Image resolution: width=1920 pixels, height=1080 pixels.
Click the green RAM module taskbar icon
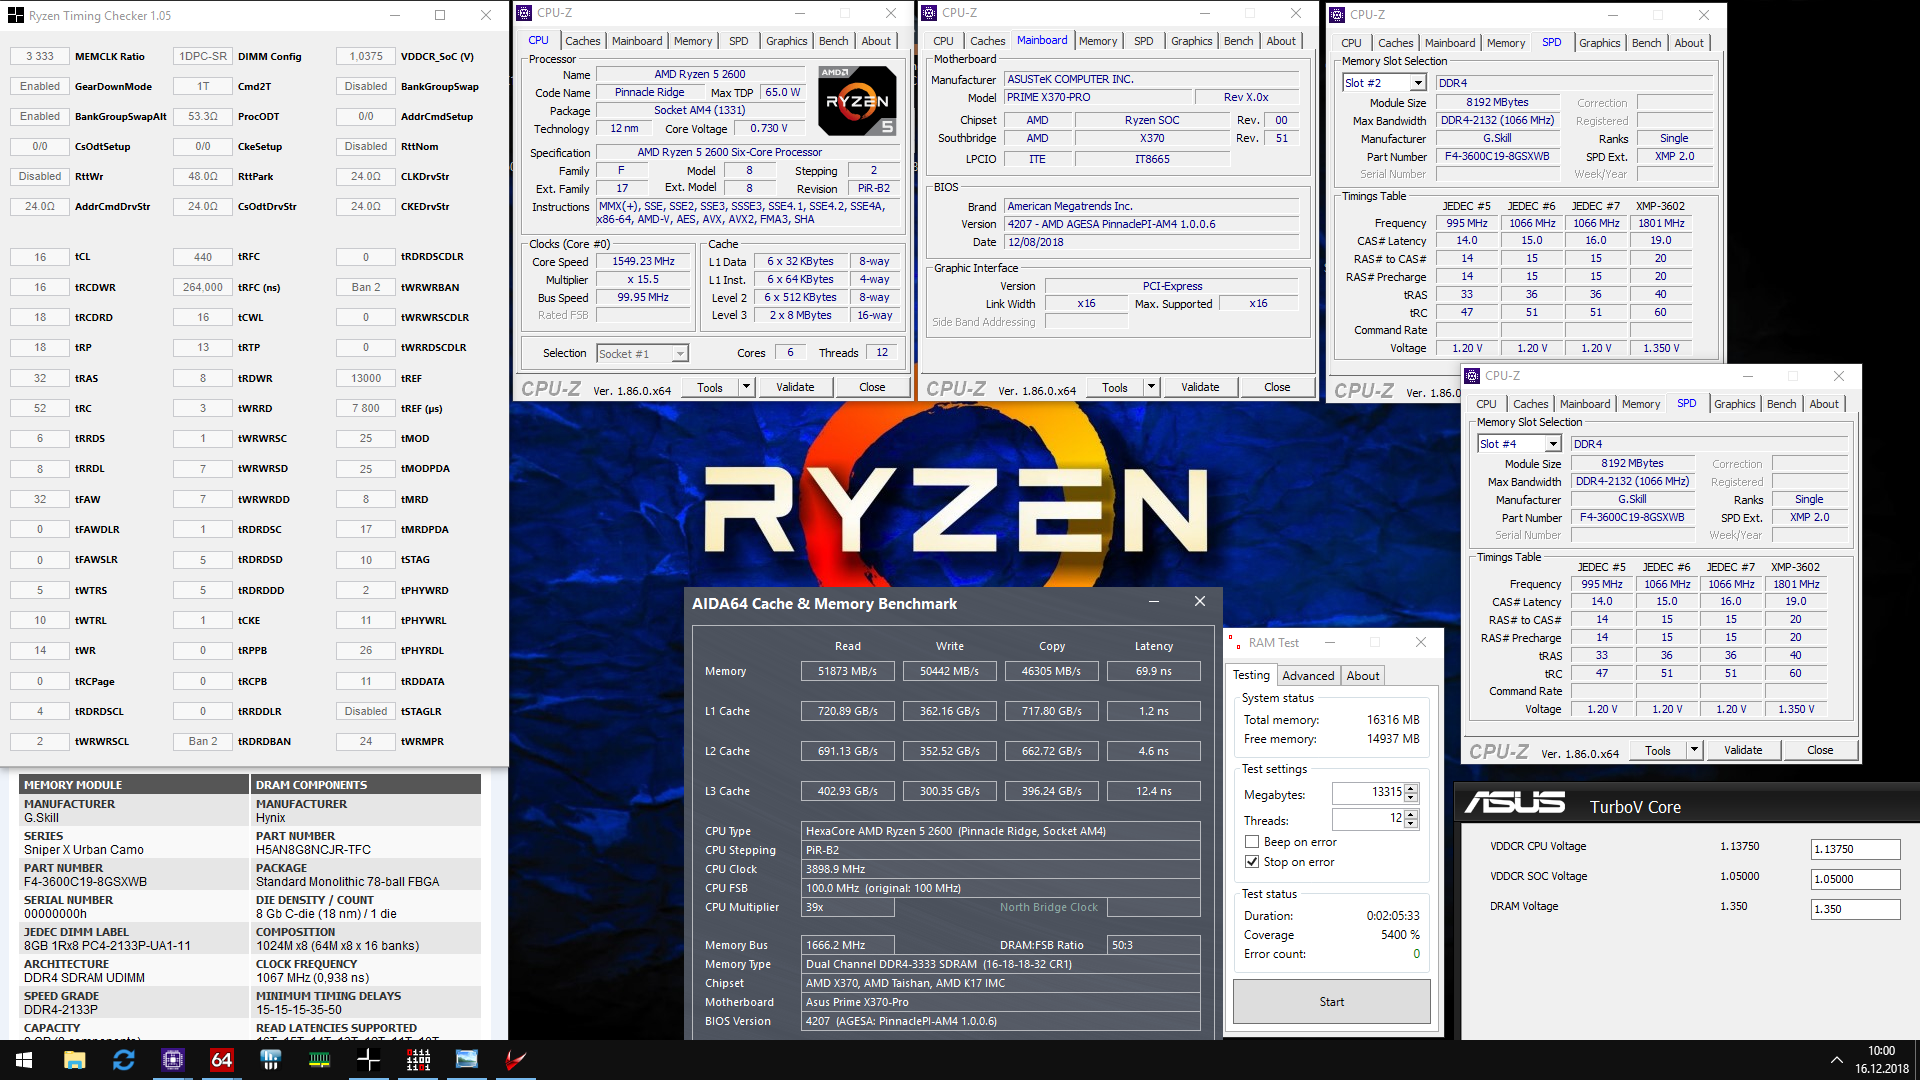point(319,1060)
